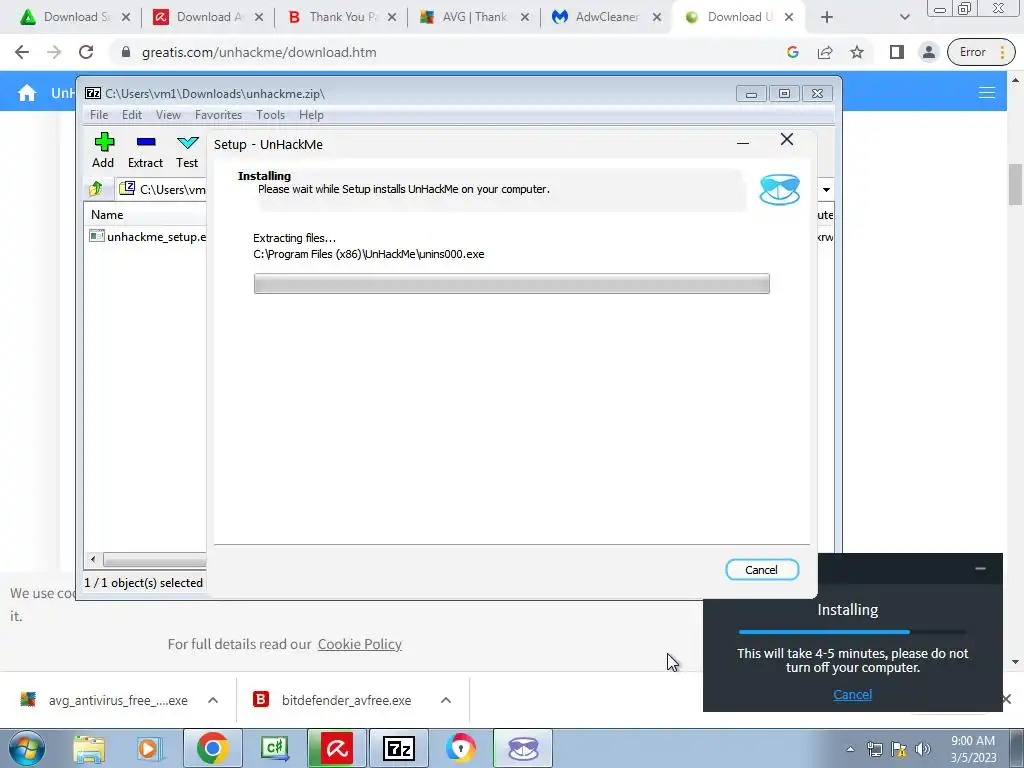Click the UnHackMe setup progress bar

tap(511, 283)
